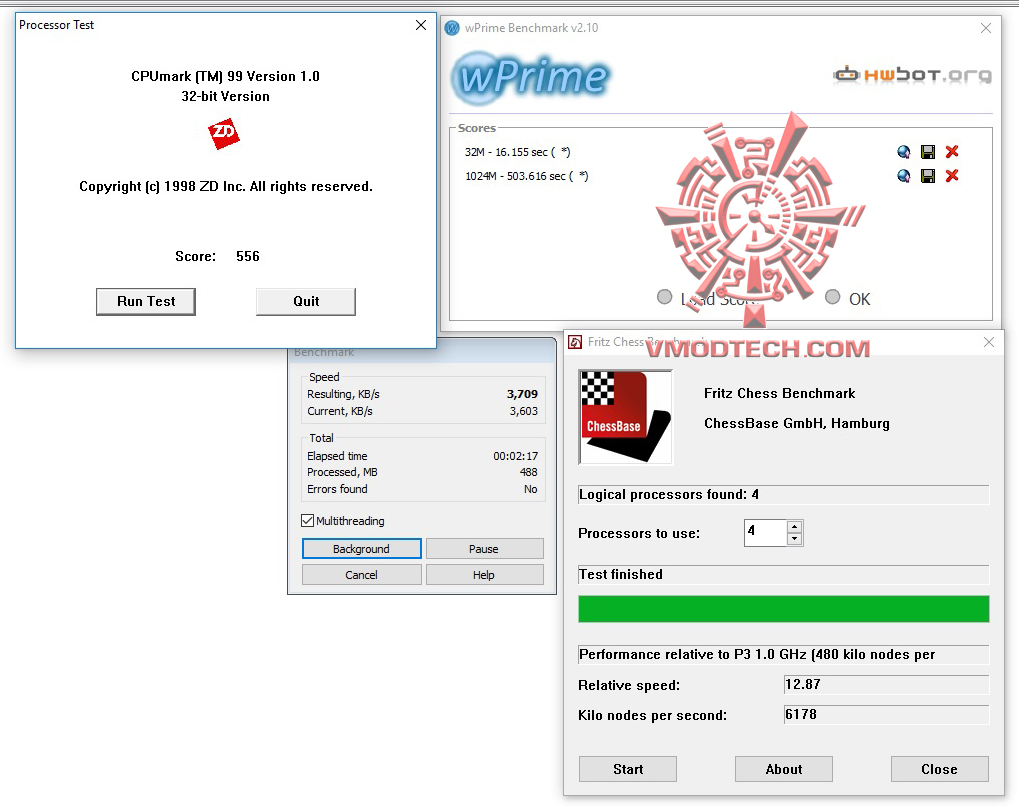1019x806 pixels.
Task: Increase processors to use with up arrow
Action: (794, 526)
